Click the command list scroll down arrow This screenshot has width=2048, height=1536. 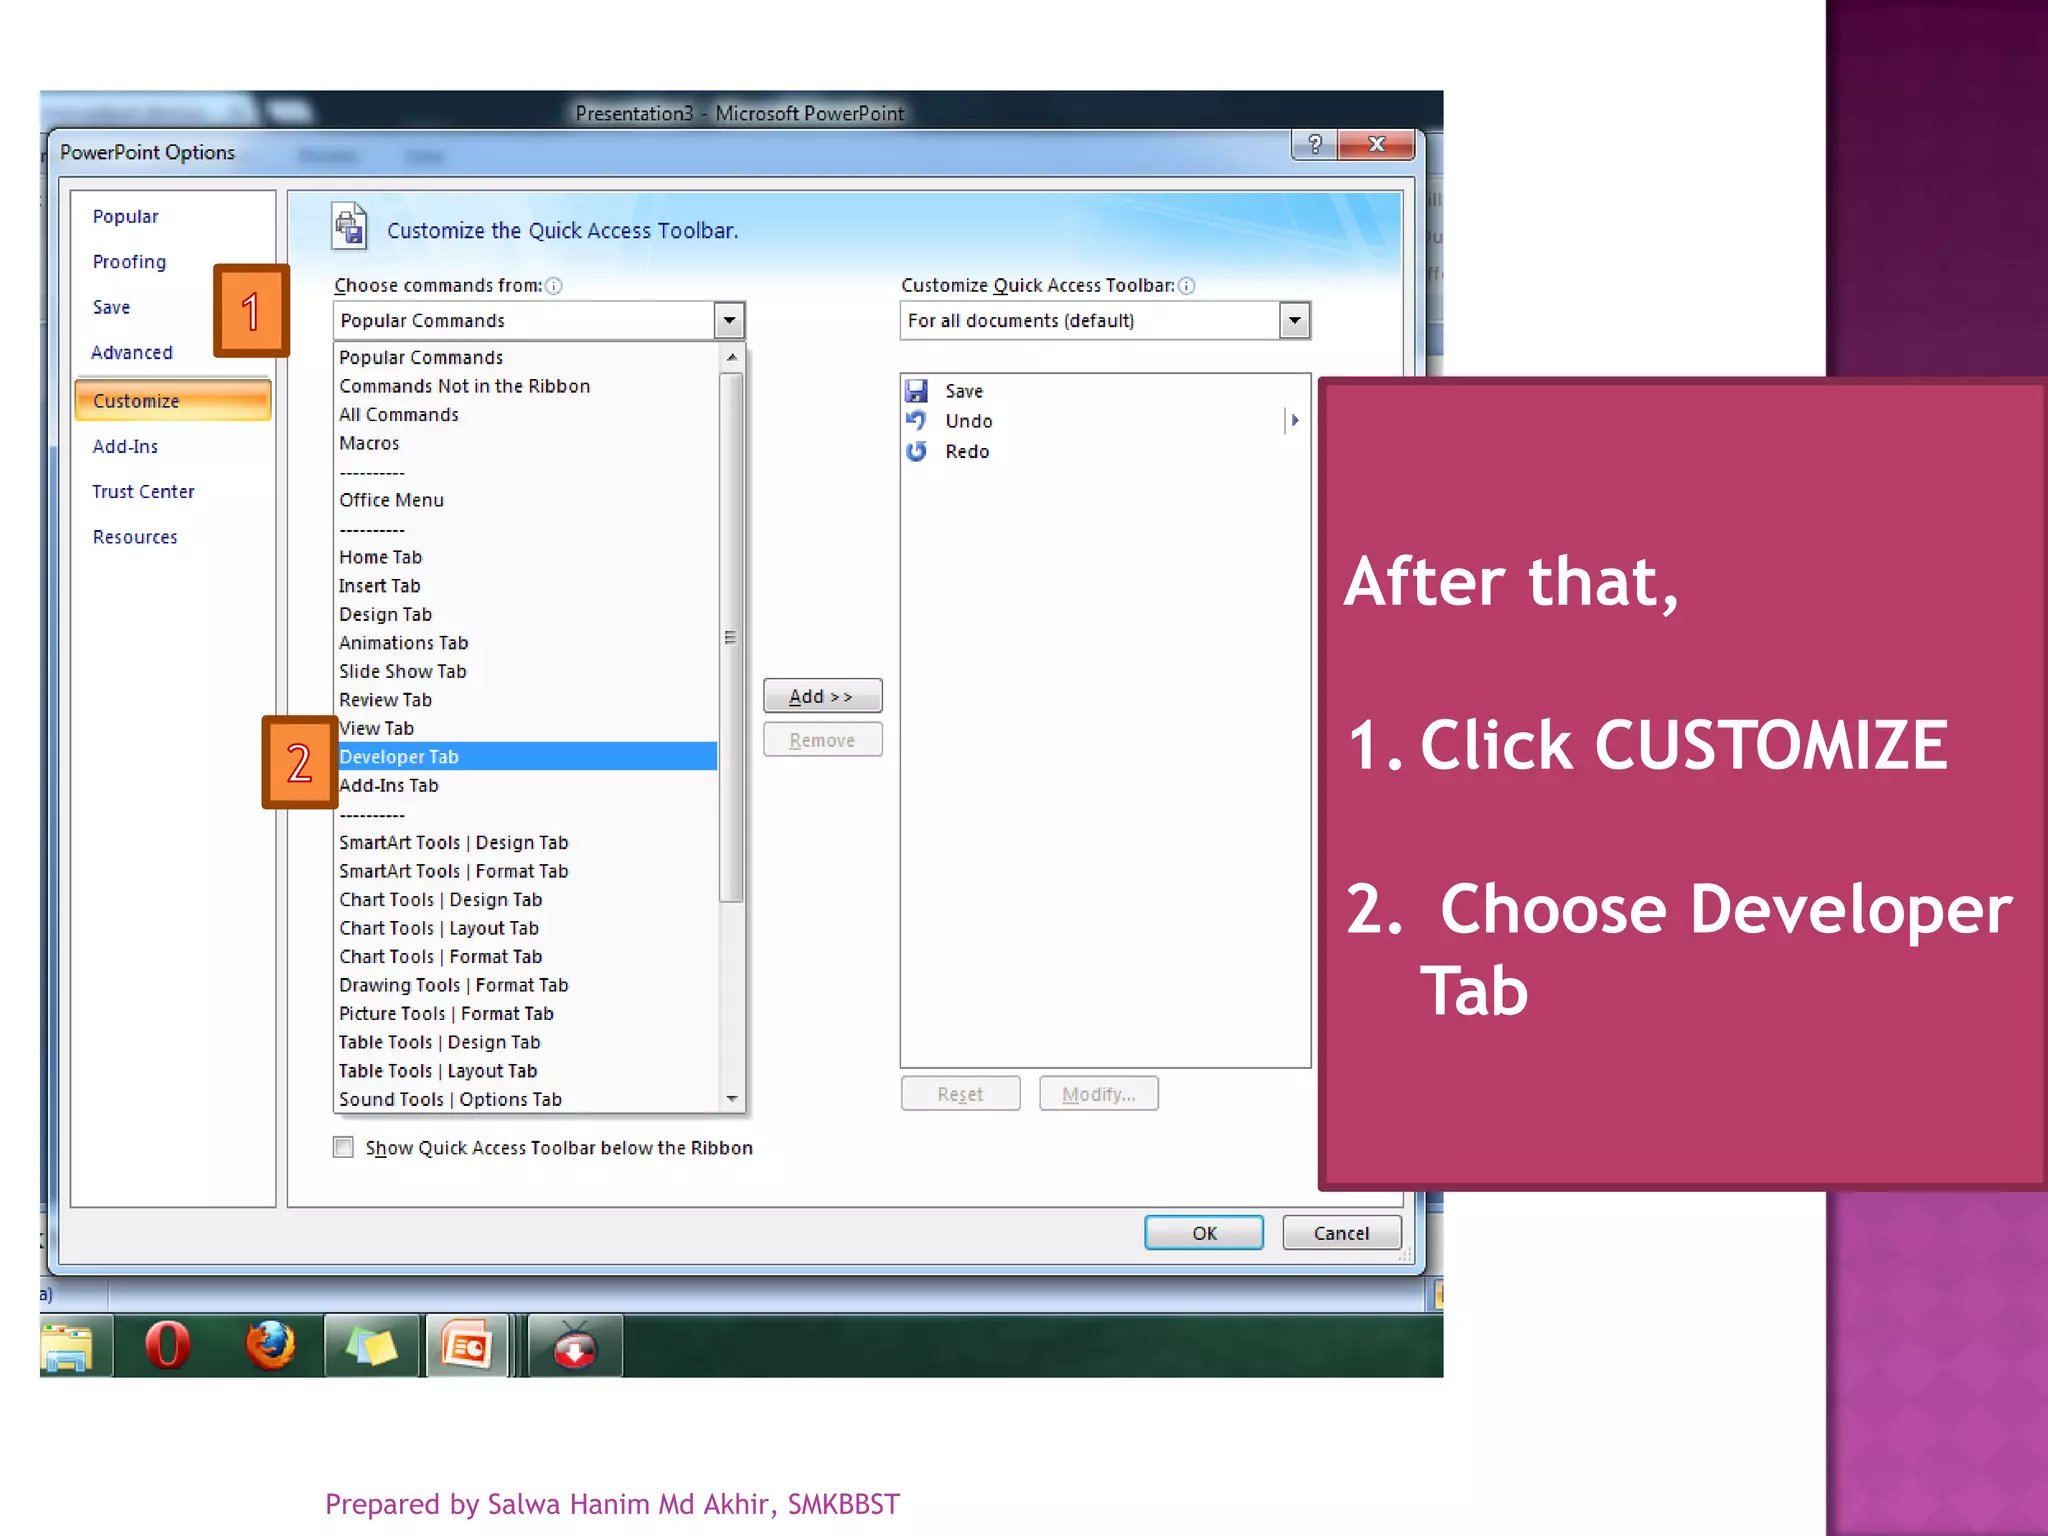click(x=732, y=1099)
